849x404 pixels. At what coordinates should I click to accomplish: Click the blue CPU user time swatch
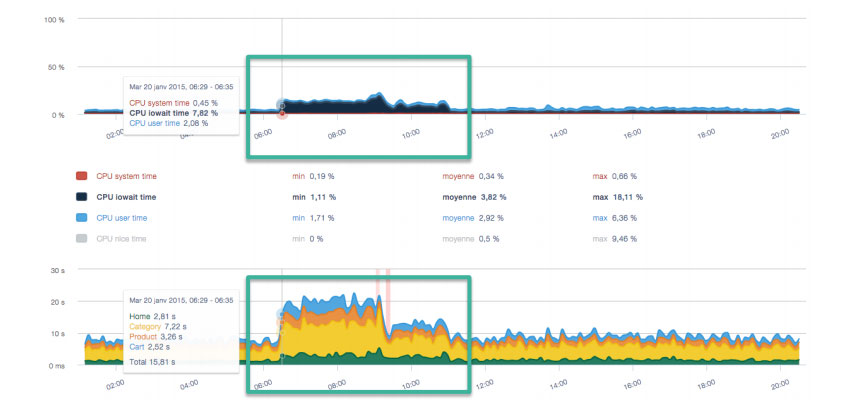click(82, 218)
